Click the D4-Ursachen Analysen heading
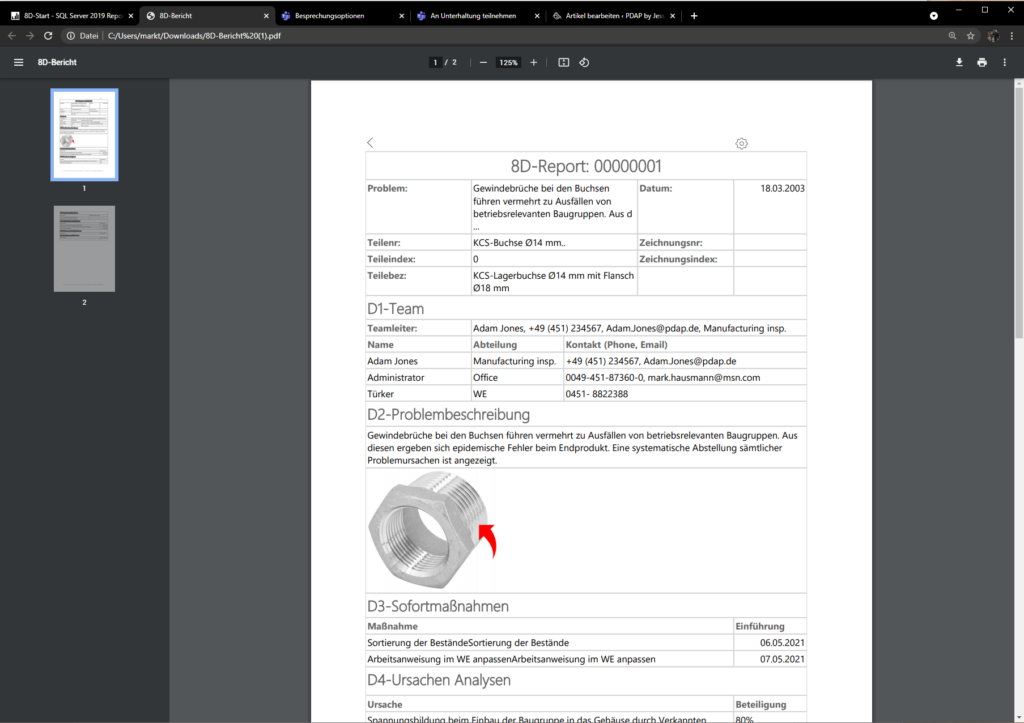This screenshot has width=1024, height=723. pos(439,680)
